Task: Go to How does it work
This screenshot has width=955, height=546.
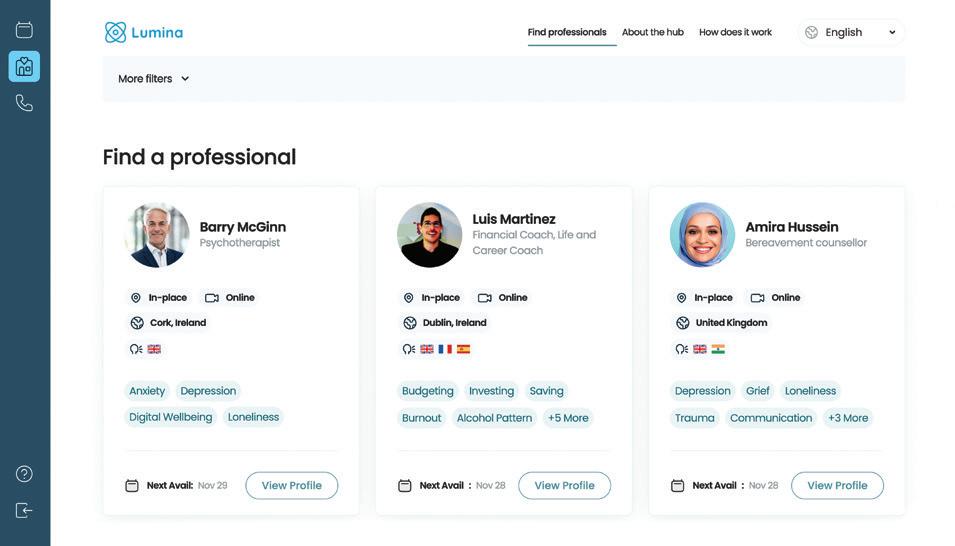Action: (x=735, y=32)
